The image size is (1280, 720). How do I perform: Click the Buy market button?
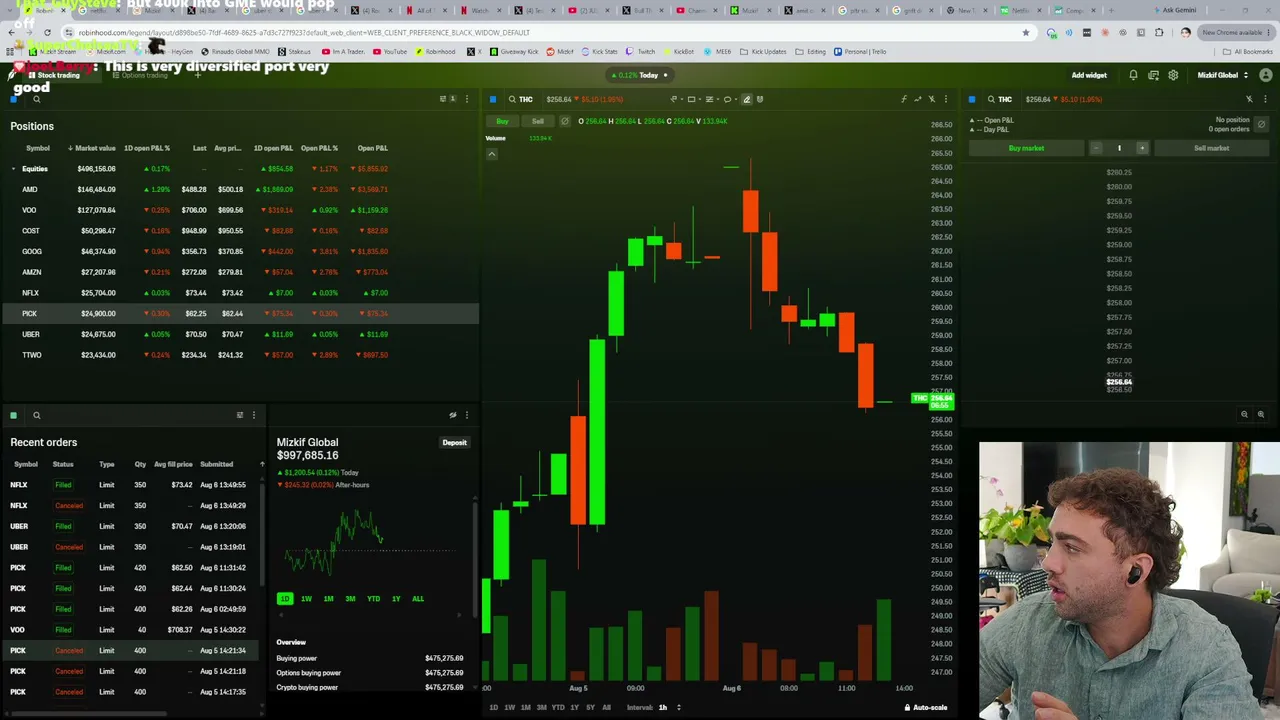click(1026, 148)
